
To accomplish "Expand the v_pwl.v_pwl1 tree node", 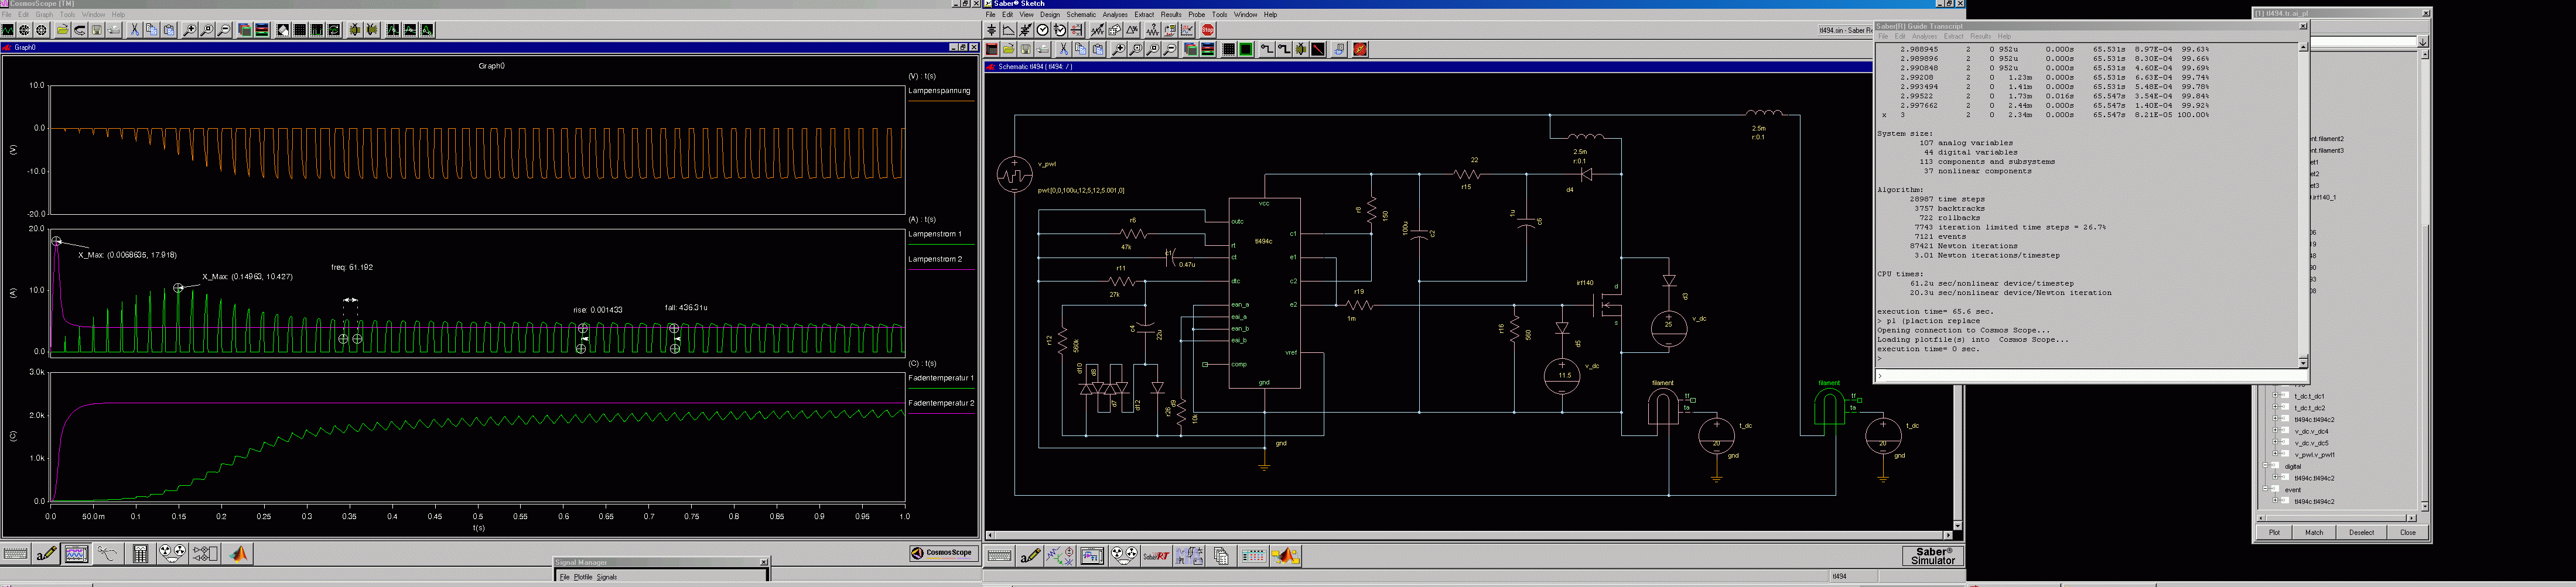I will (2275, 454).
